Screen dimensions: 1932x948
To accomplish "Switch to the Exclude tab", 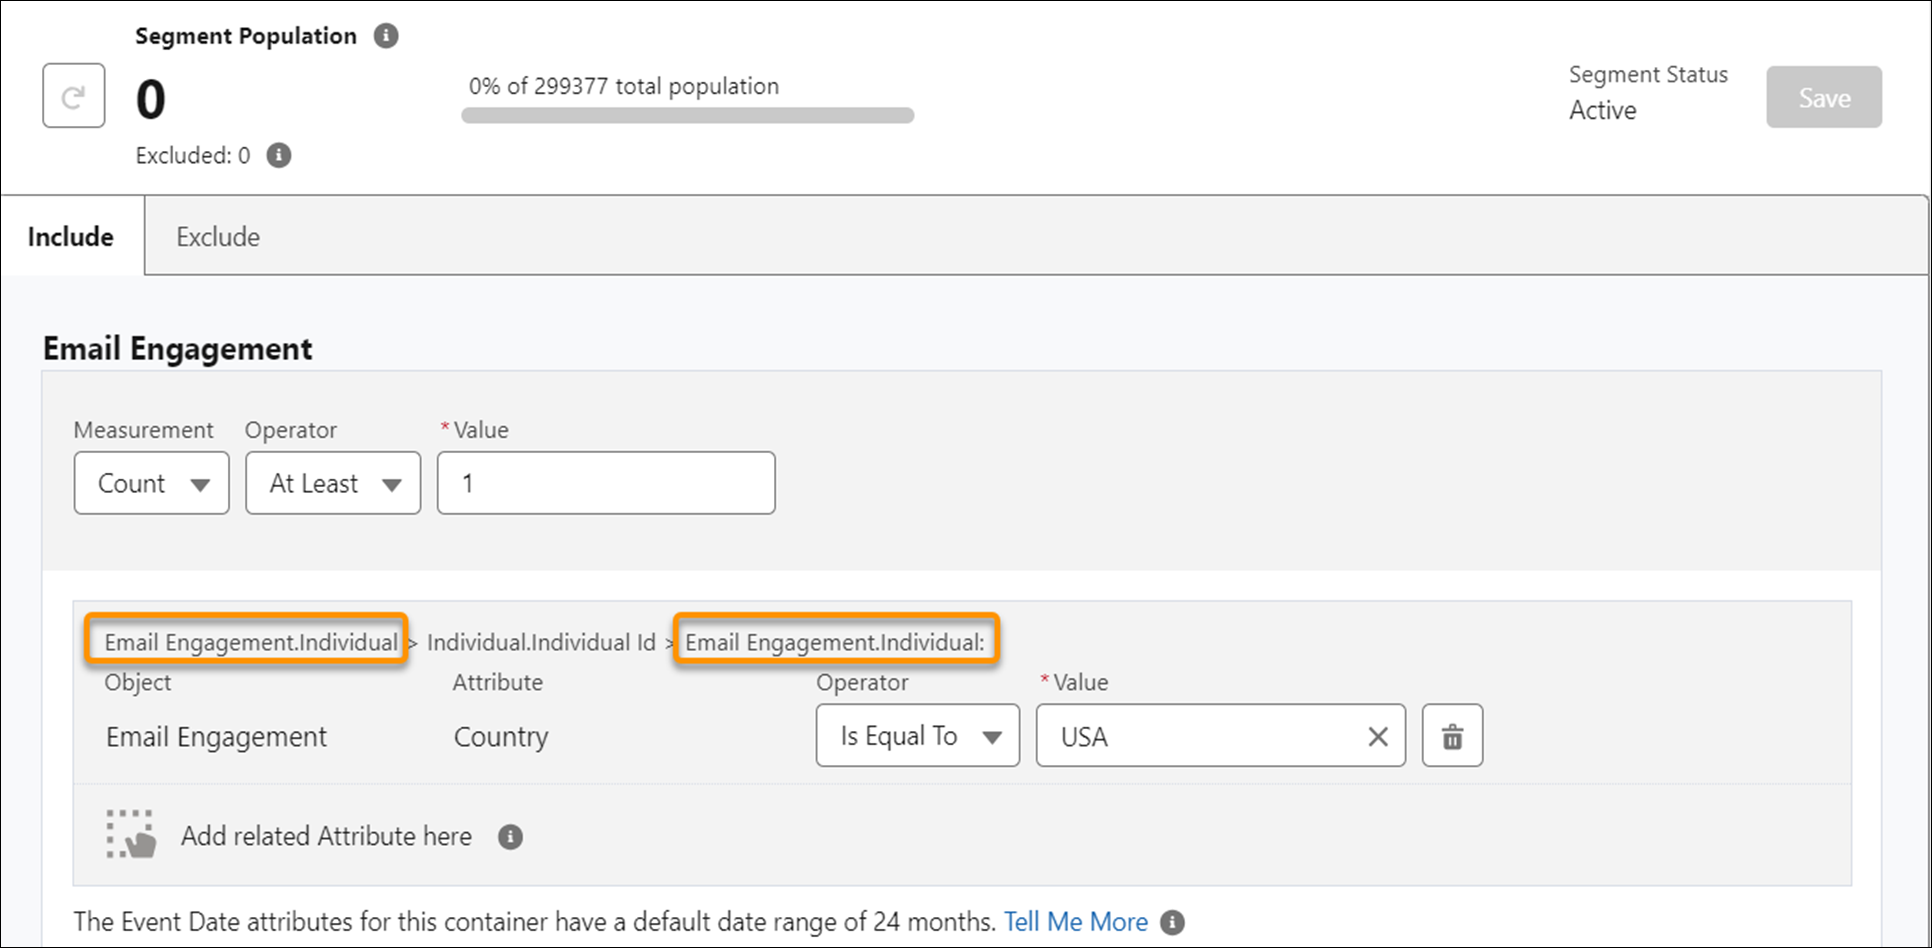I will [x=218, y=237].
